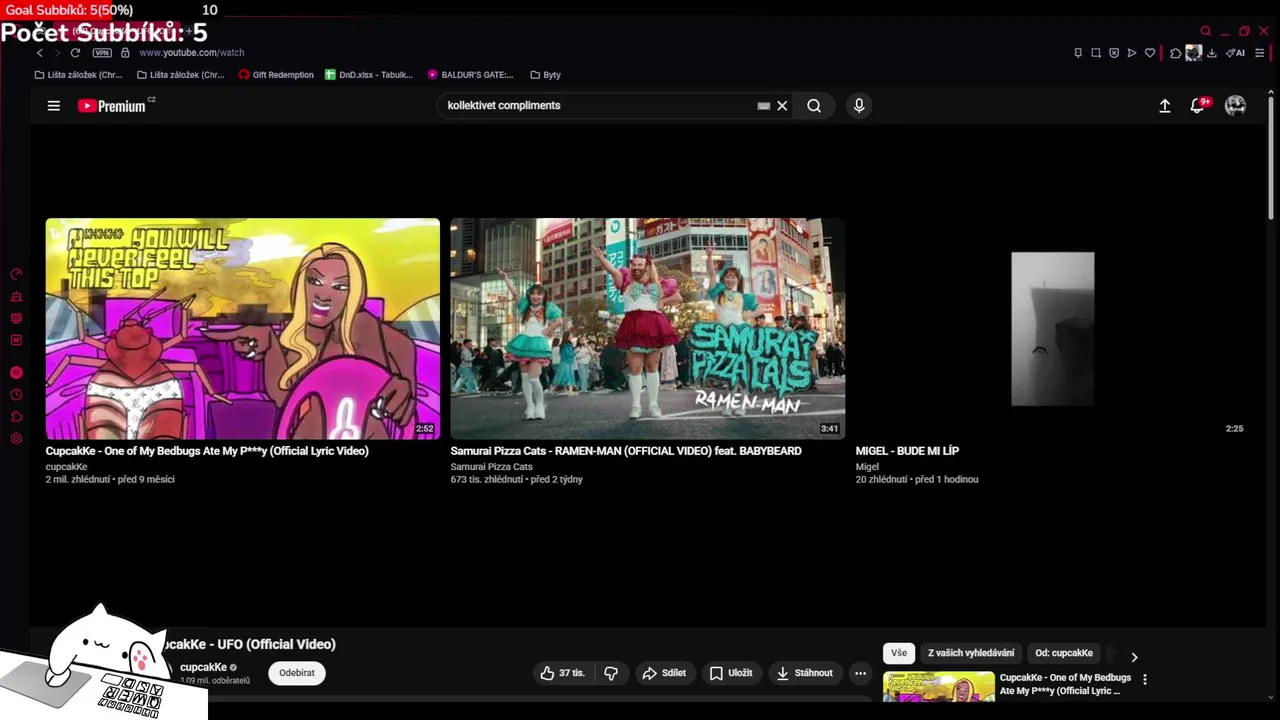
Task: Select the Od: cupcakKe chip
Action: click(1064, 653)
